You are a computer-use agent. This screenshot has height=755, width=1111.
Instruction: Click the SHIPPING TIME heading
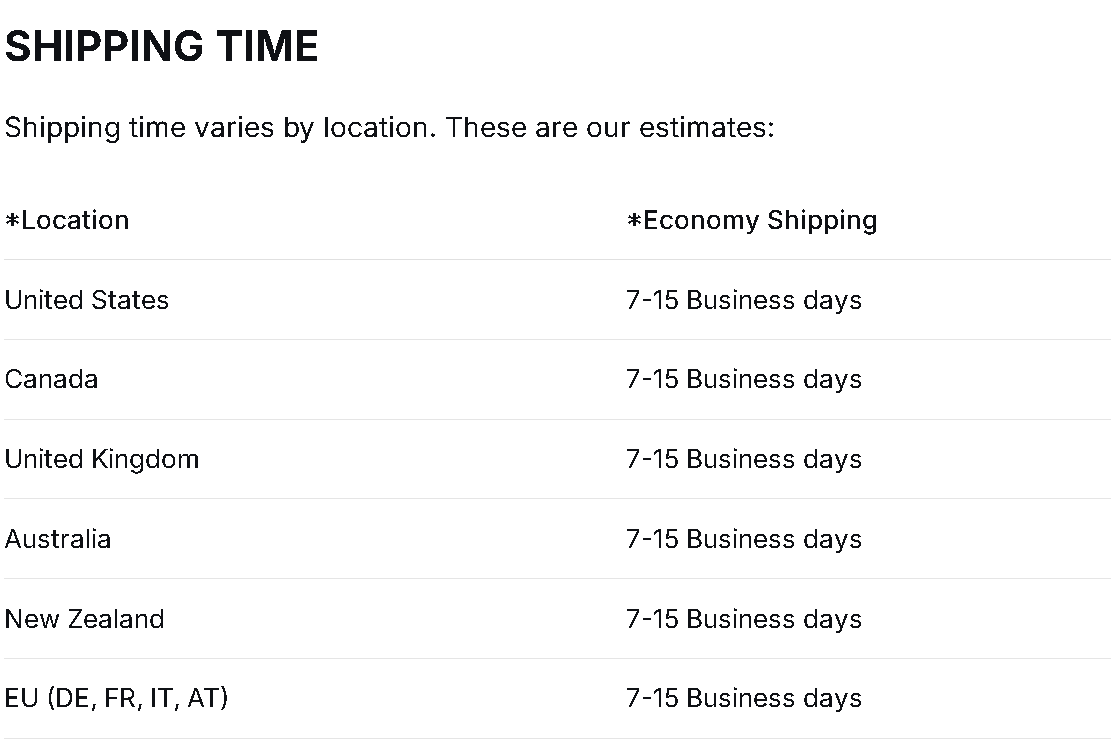click(161, 46)
